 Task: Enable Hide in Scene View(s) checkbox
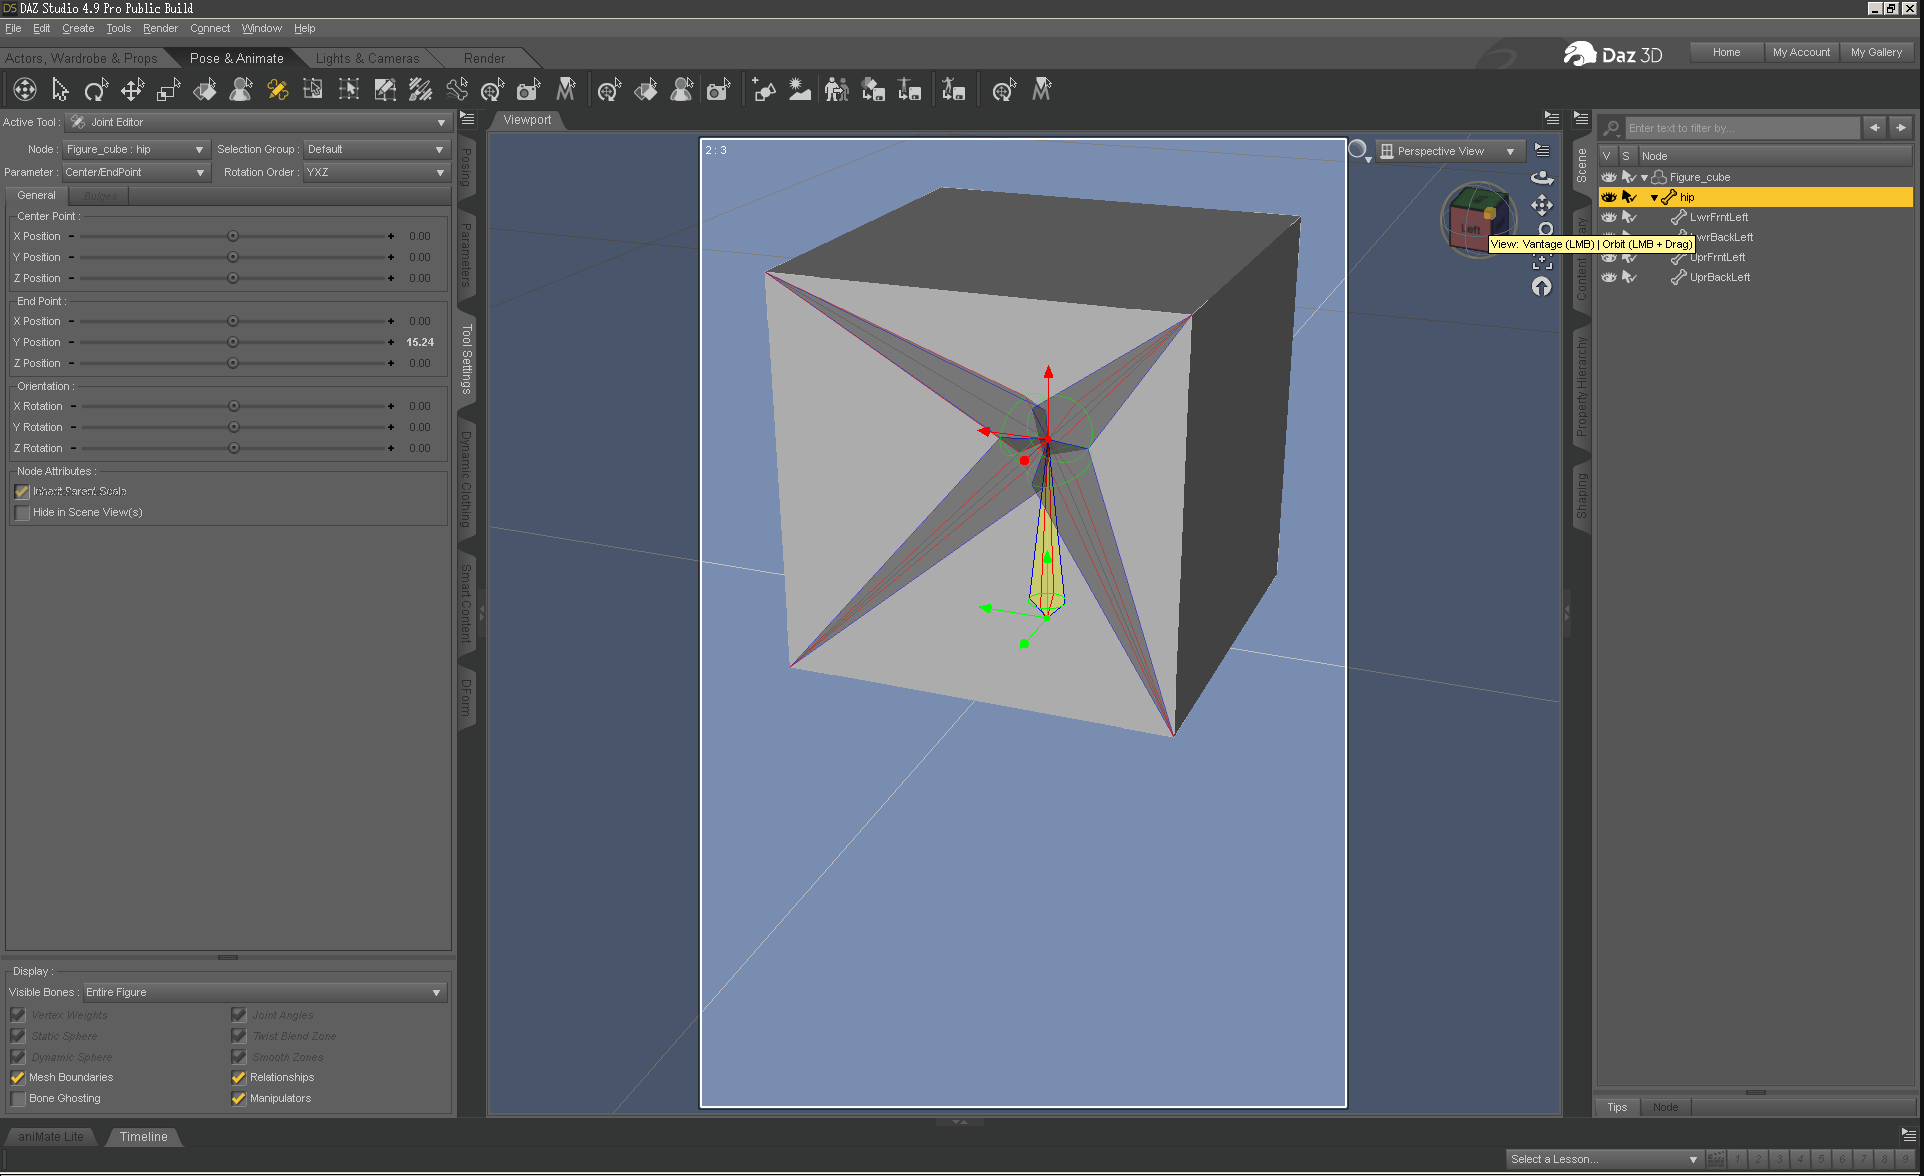pyautogui.click(x=22, y=513)
